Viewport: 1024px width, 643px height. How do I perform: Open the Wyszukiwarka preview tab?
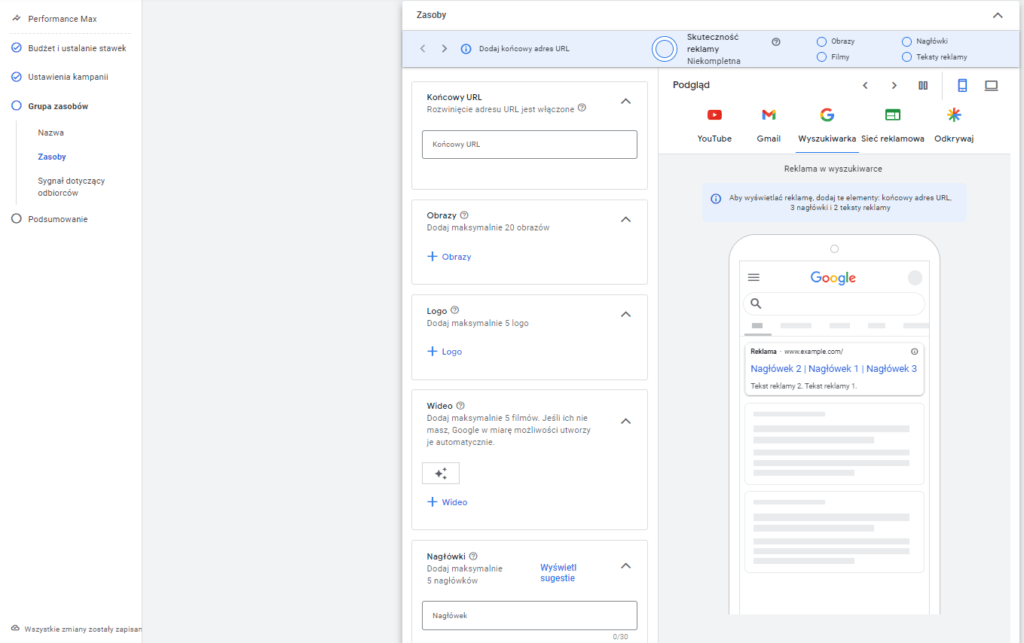[x=826, y=124]
